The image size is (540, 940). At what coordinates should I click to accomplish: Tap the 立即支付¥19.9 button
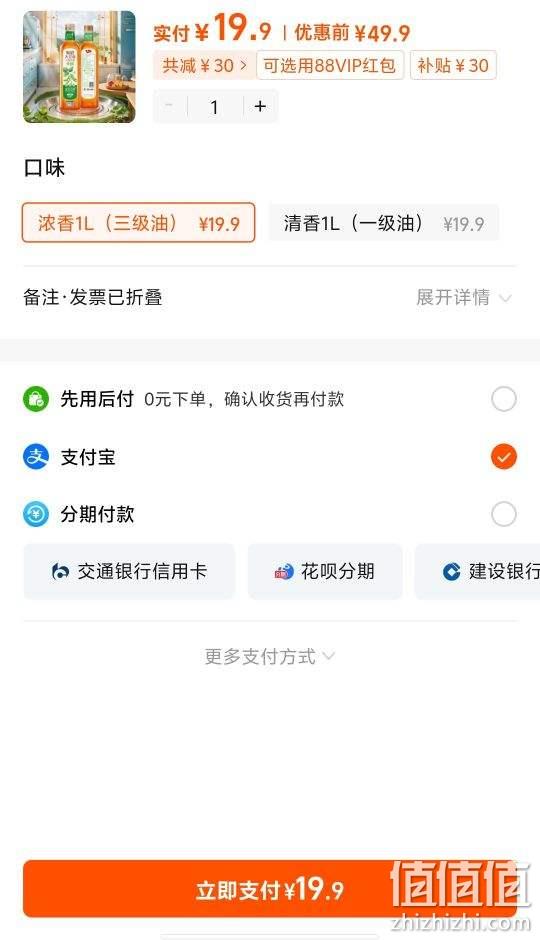pyautogui.click(x=270, y=890)
